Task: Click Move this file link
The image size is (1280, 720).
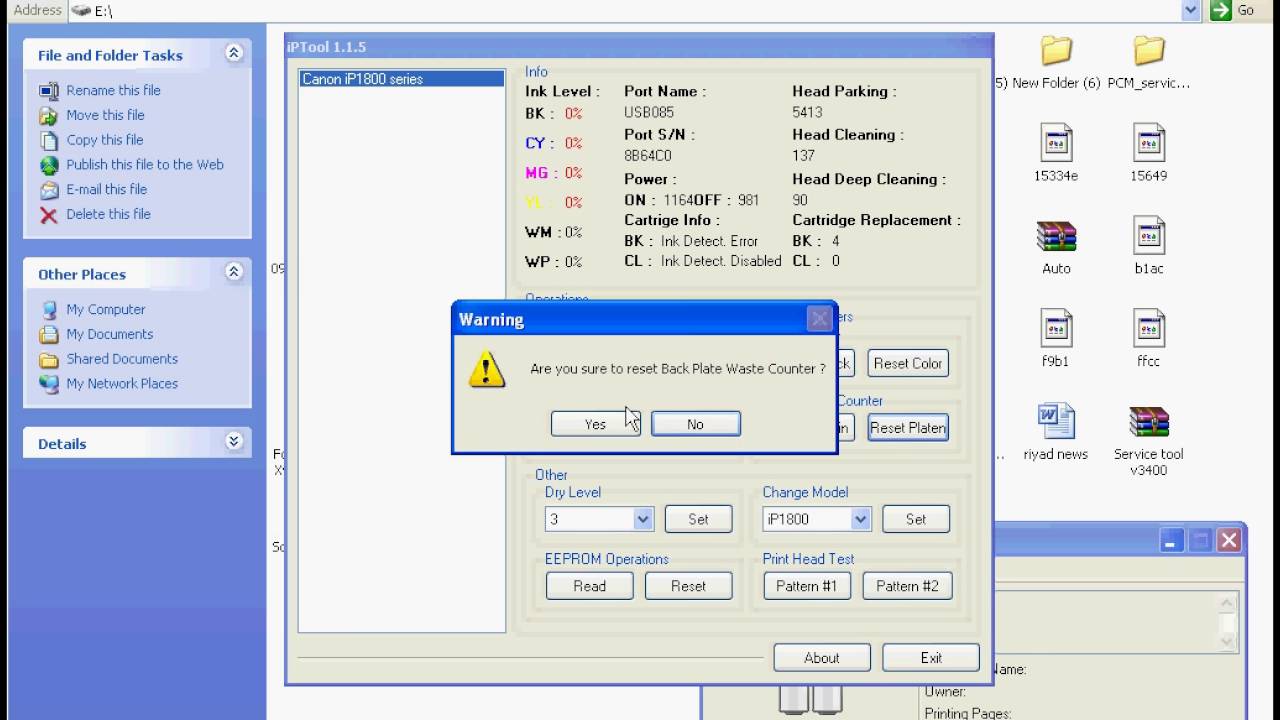Action: 105,115
